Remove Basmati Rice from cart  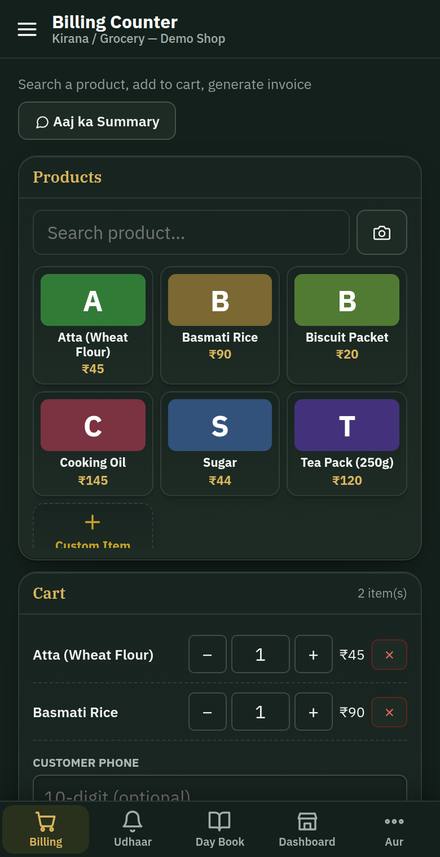(x=389, y=712)
